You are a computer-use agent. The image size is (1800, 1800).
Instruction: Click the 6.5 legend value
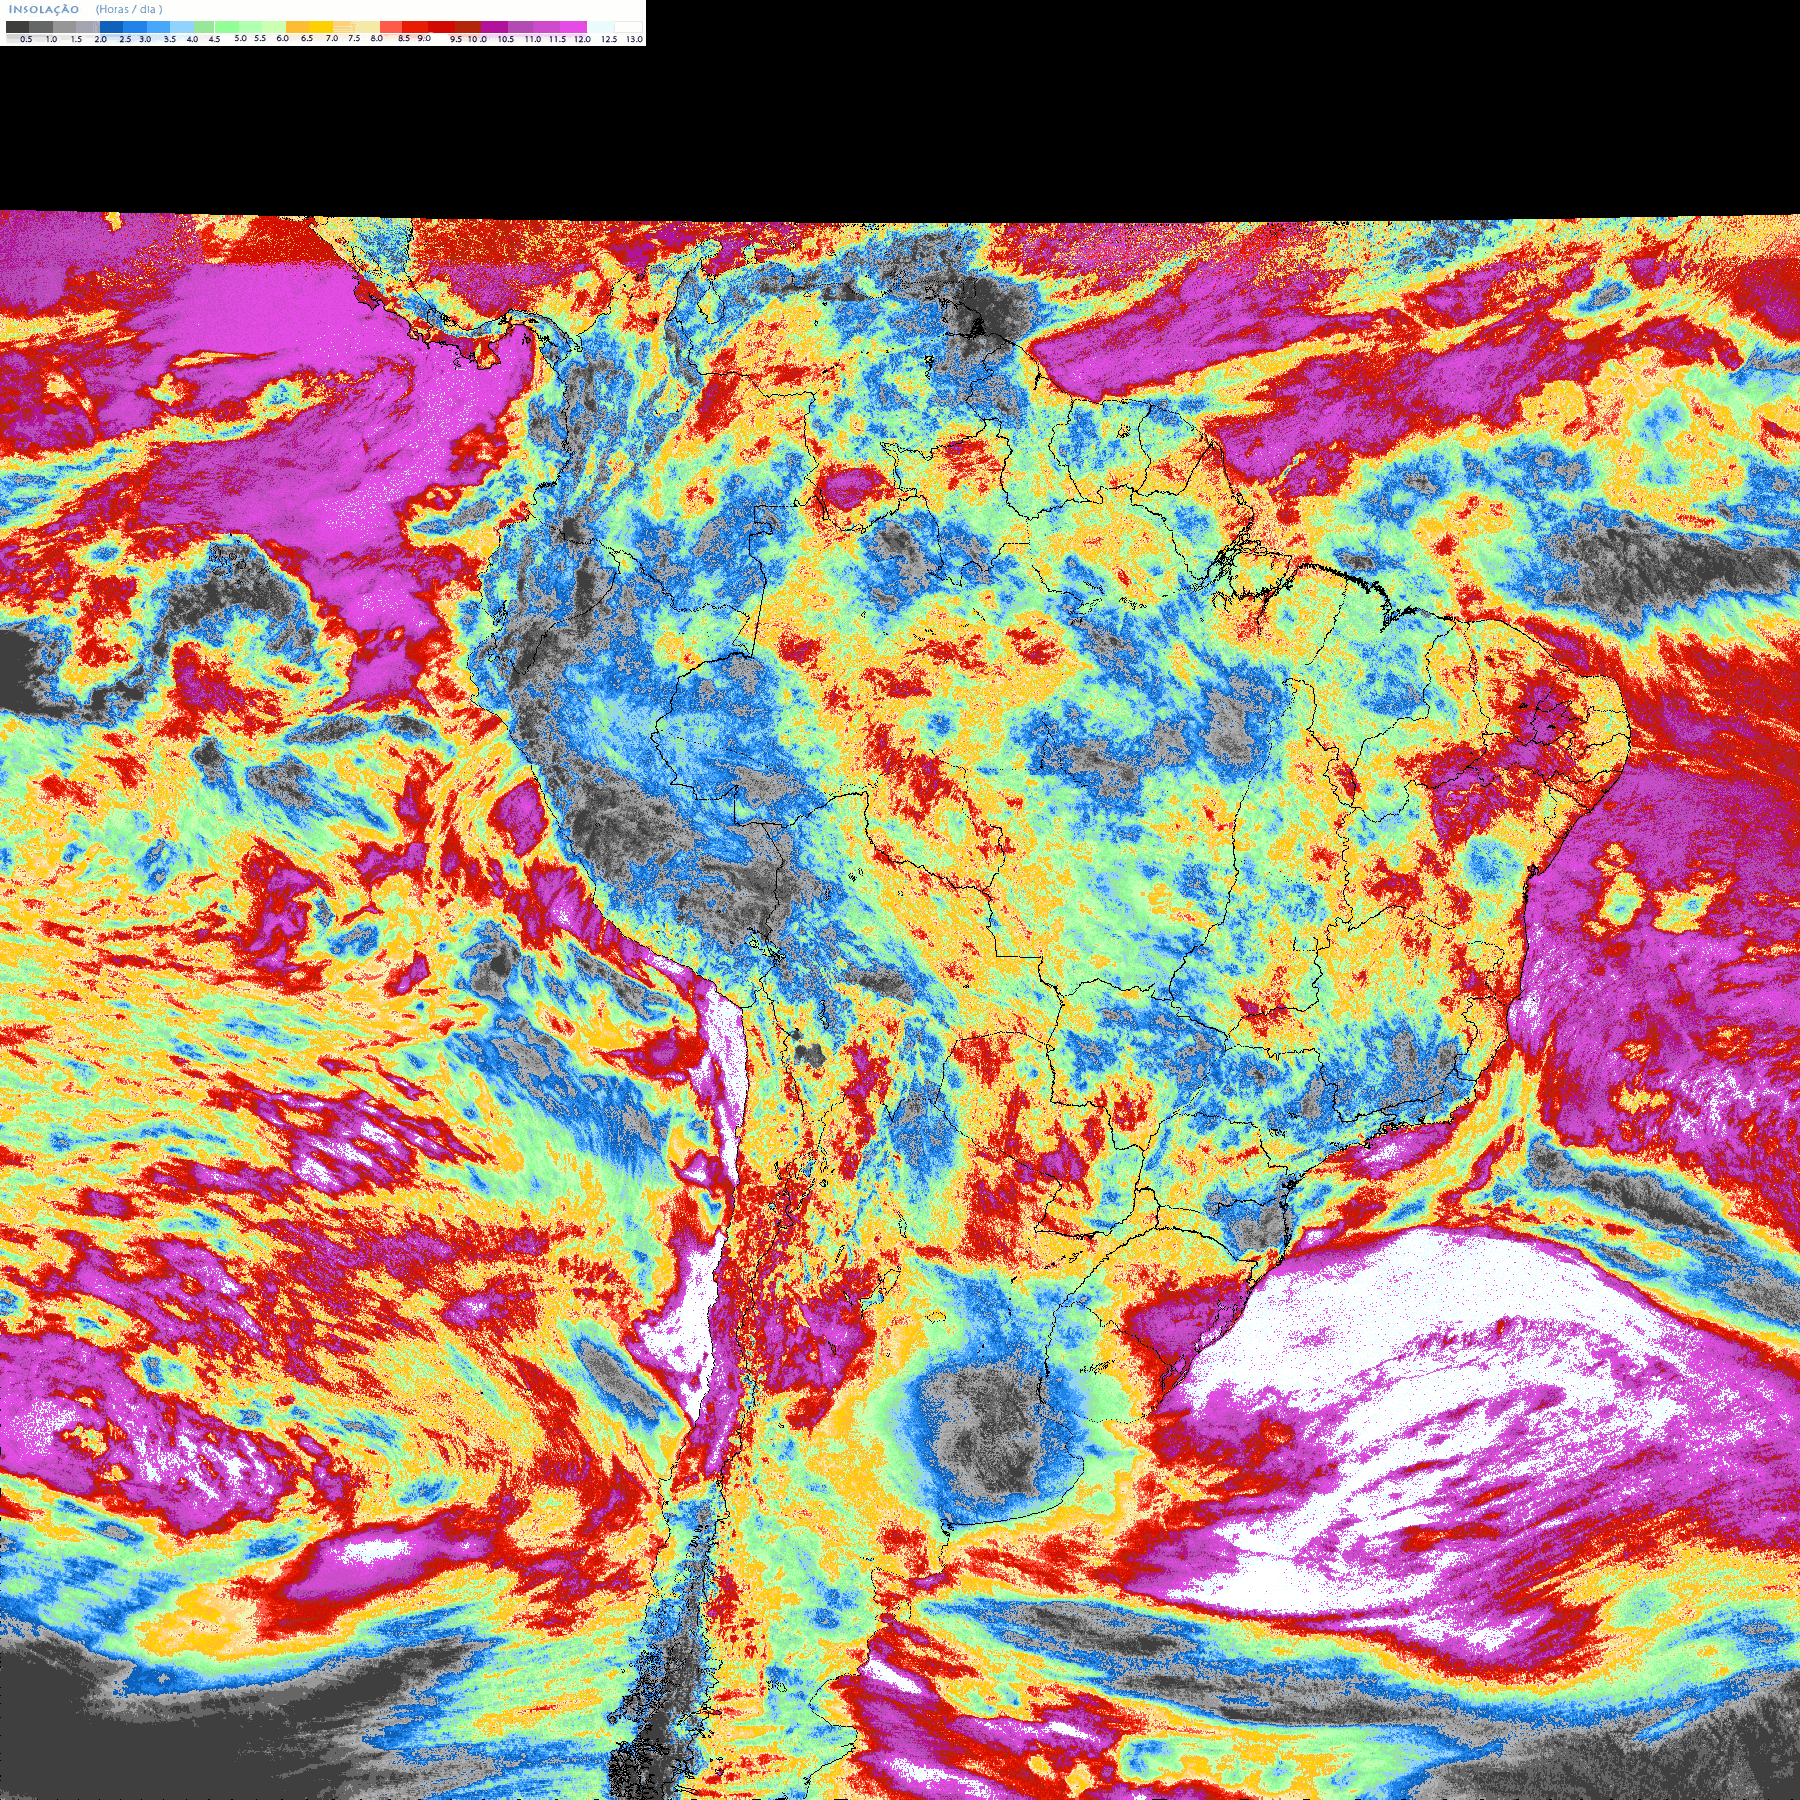click(306, 38)
